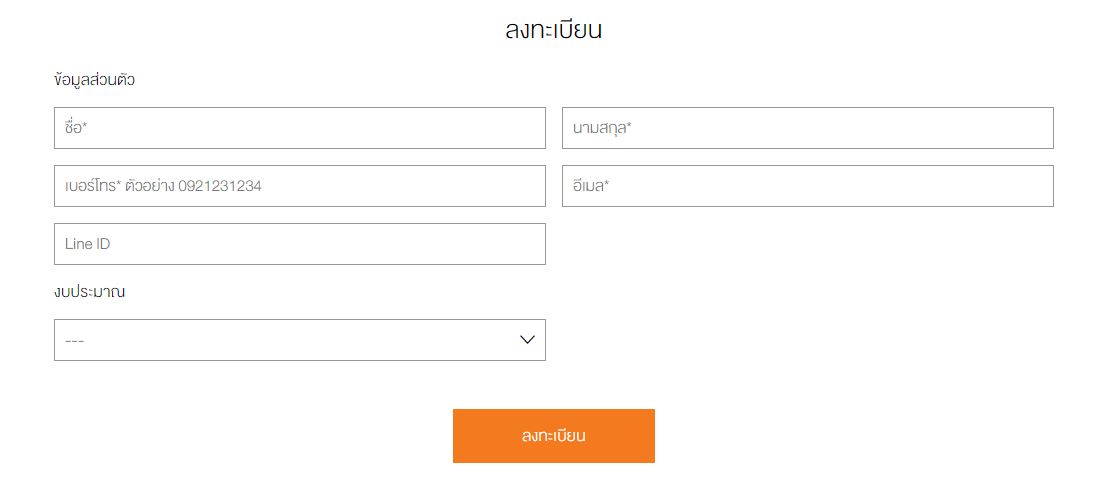This screenshot has height=481, width=1105.
Task: Focus the เบอร์โทร phone number field
Action: 300,186
